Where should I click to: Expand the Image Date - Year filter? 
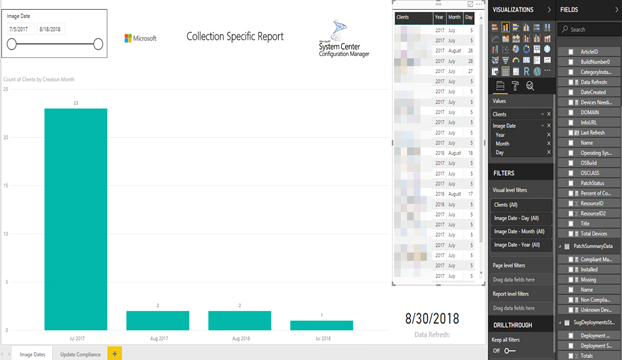point(521,245)
